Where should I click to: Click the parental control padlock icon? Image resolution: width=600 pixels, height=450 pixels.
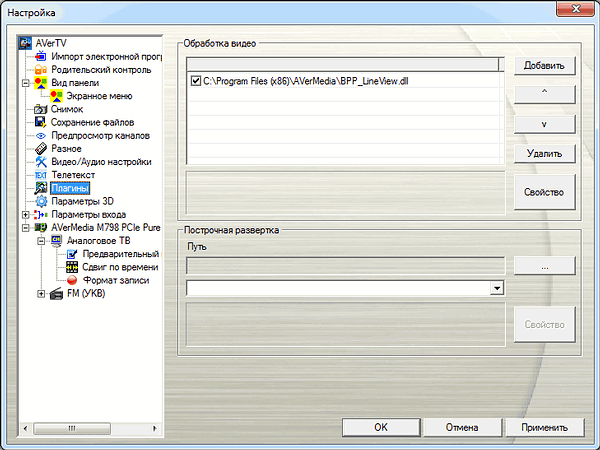pos(41,70)
